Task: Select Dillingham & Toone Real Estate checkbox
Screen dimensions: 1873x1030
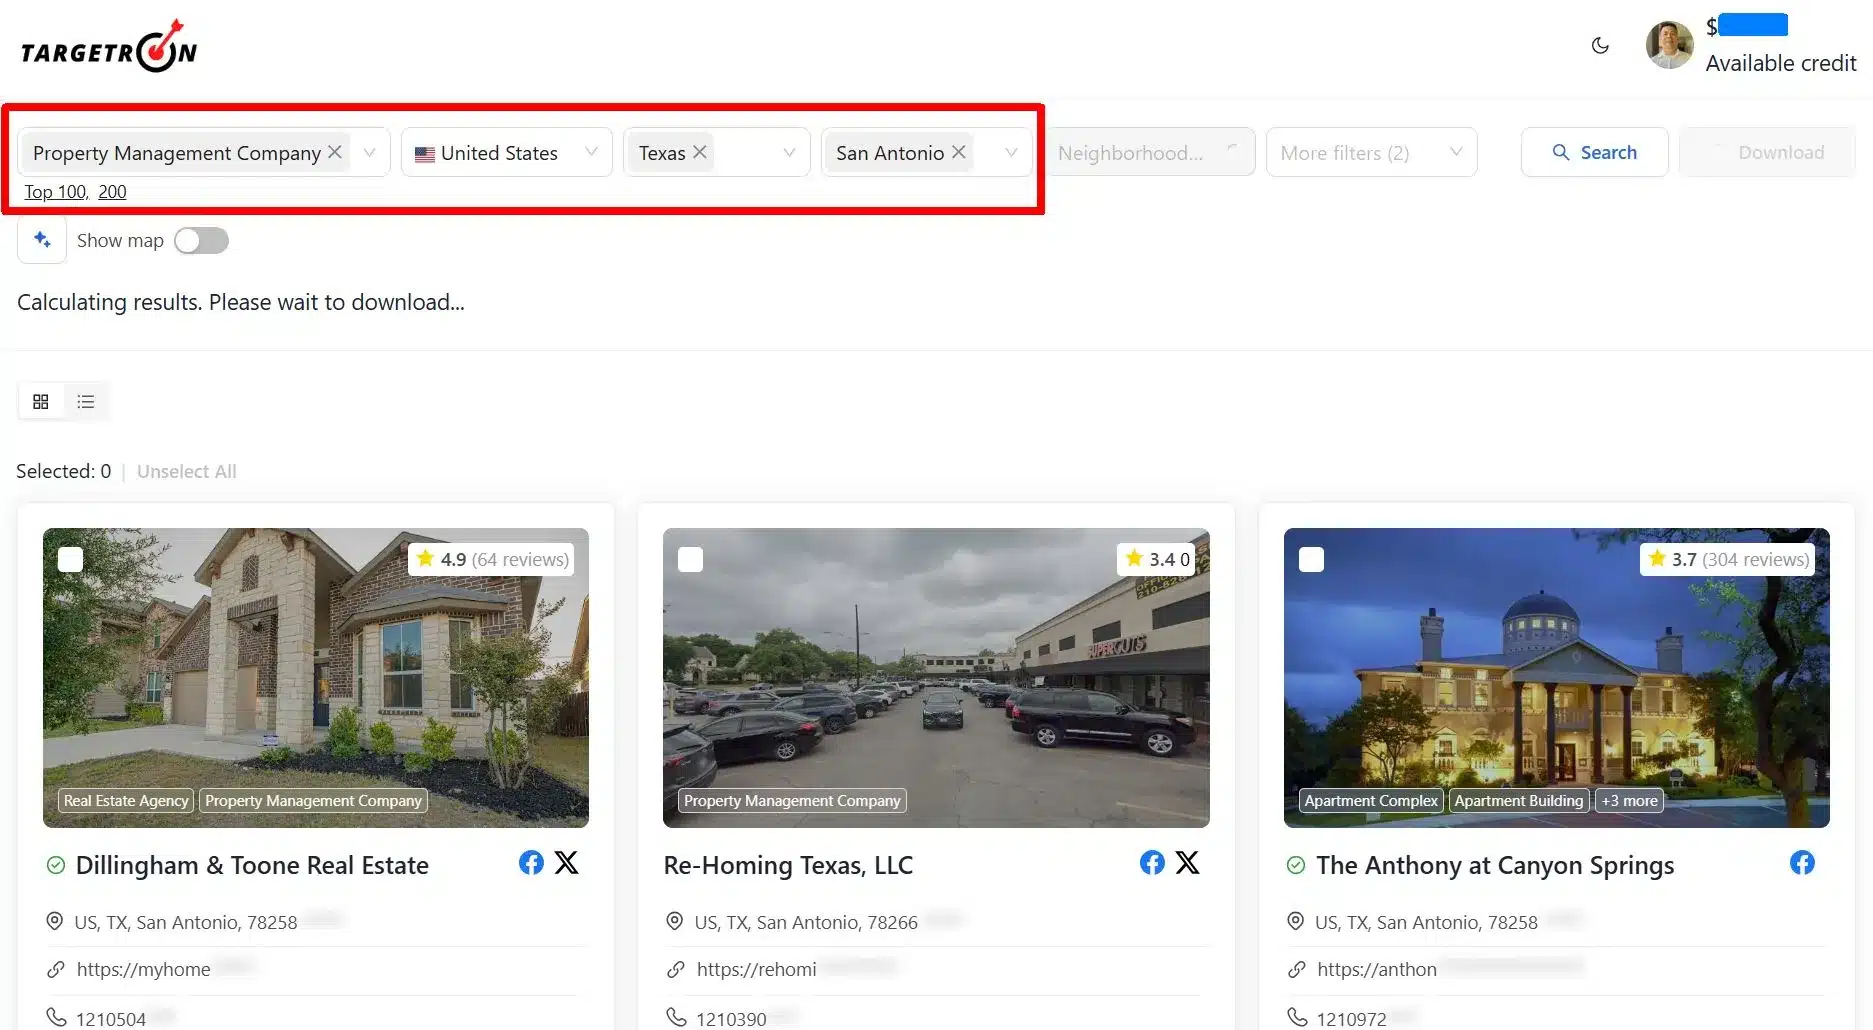Action: tap(70, 559)
